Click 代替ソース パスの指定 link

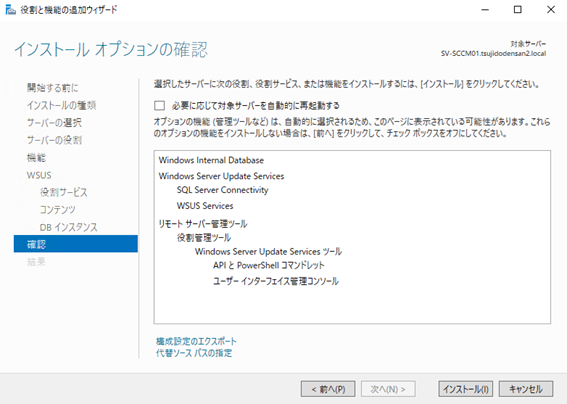[194, 353]
